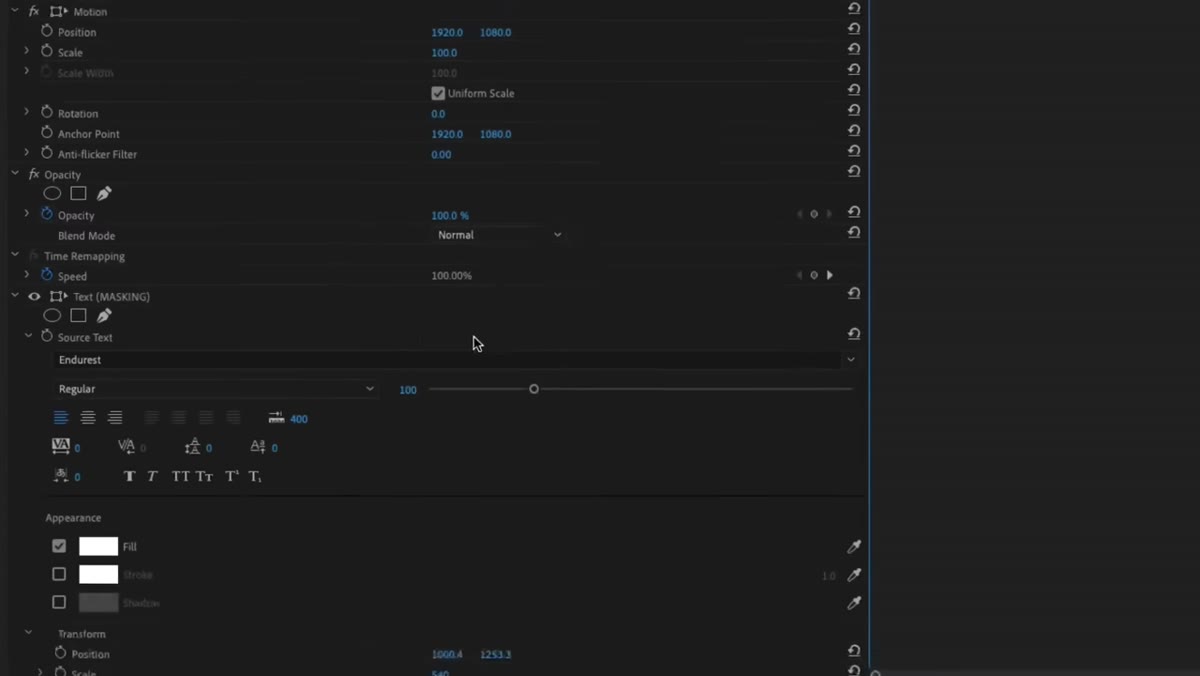Image resolution: width=1200 pixels, height=676 pixels.
Task: Collapse the Opacity effect group
Action: click(x=15, y=174)
